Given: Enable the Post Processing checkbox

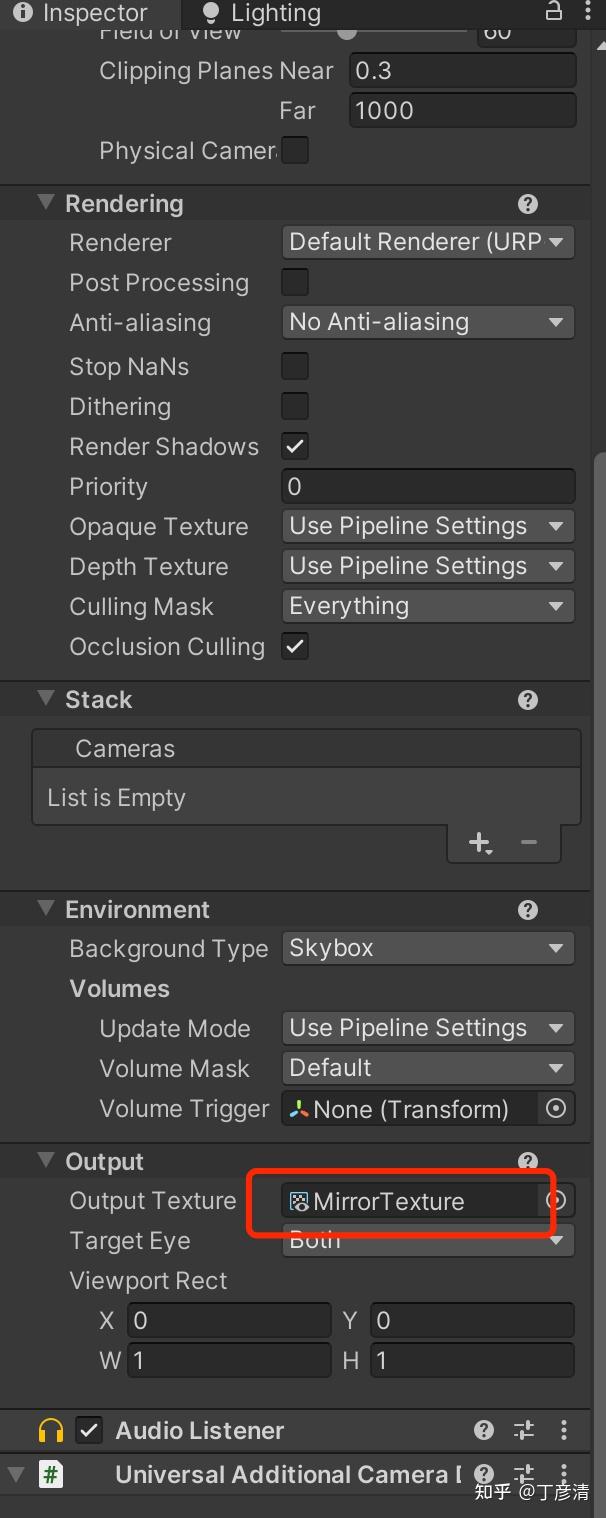Looking at the screenshot, I should point(294,282).
